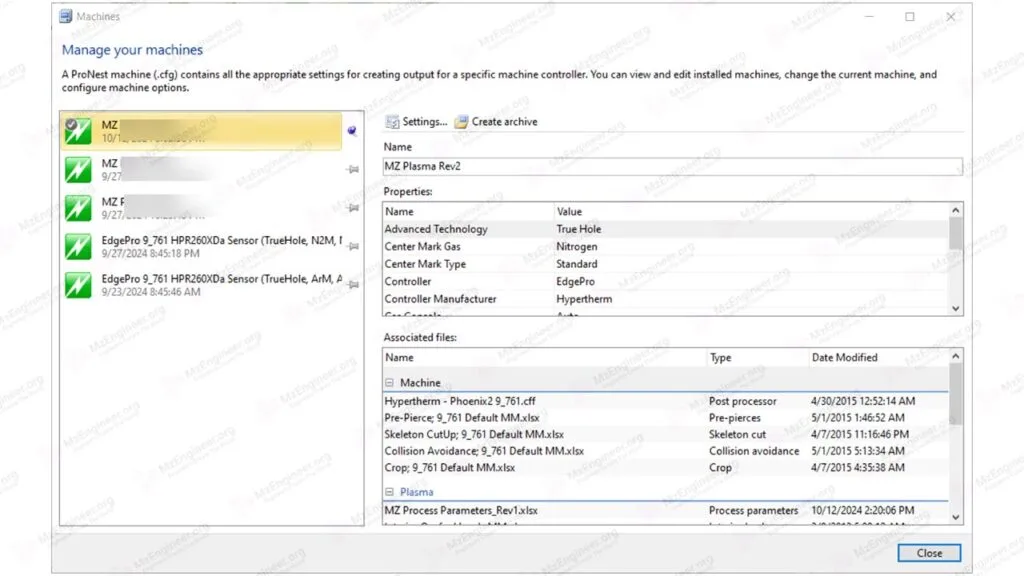Collapse the Machine group in Associated files

(389, 382)
